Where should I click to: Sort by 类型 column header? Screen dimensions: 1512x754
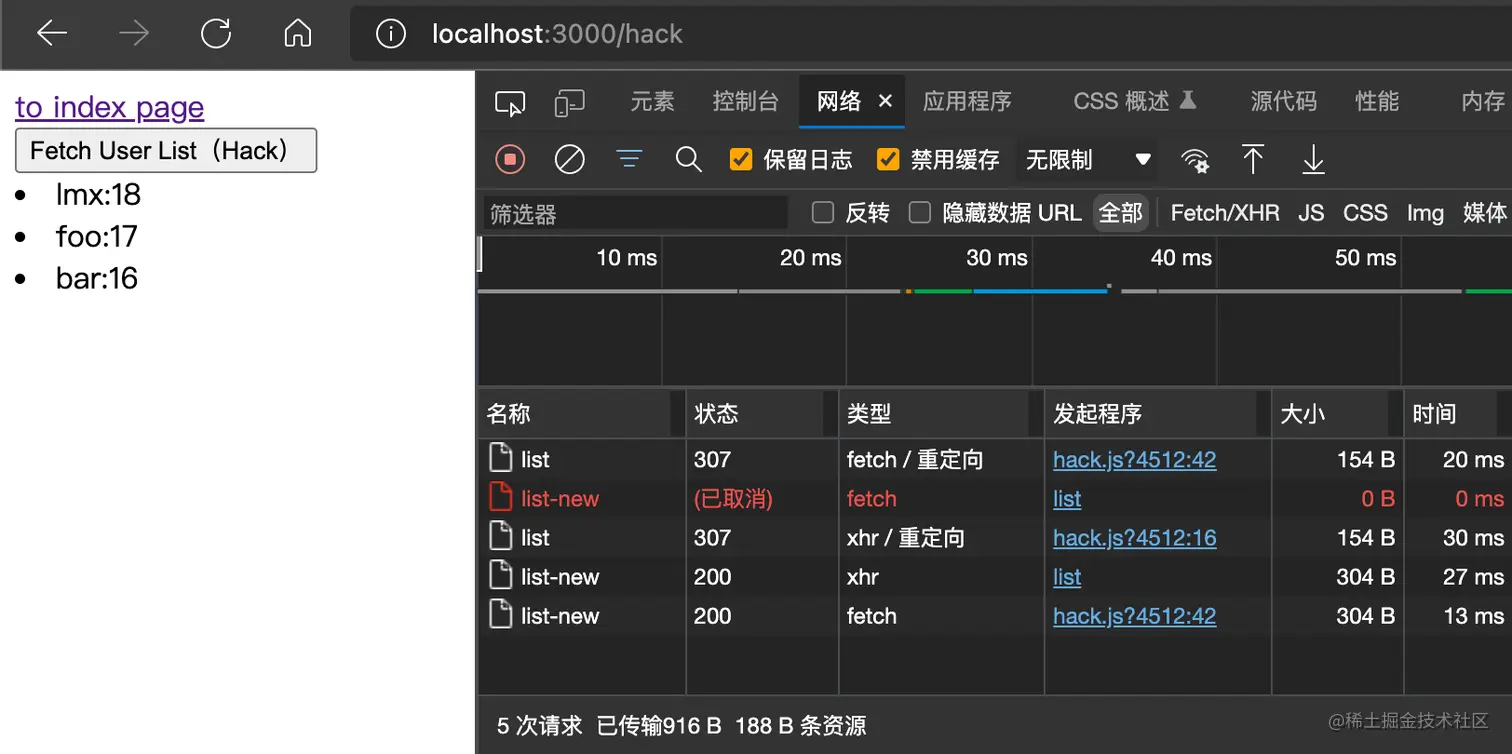(942, 414)
